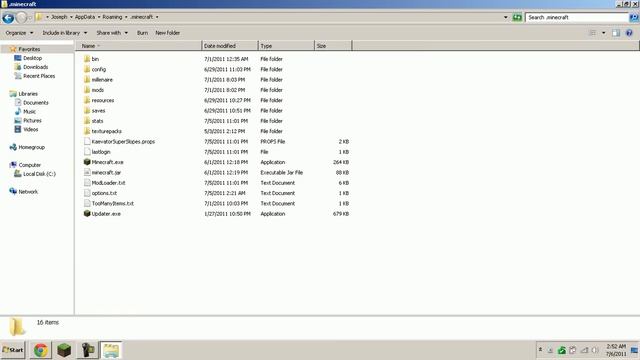Click the change view icon
640x360 pixels.
pos(593,33)
